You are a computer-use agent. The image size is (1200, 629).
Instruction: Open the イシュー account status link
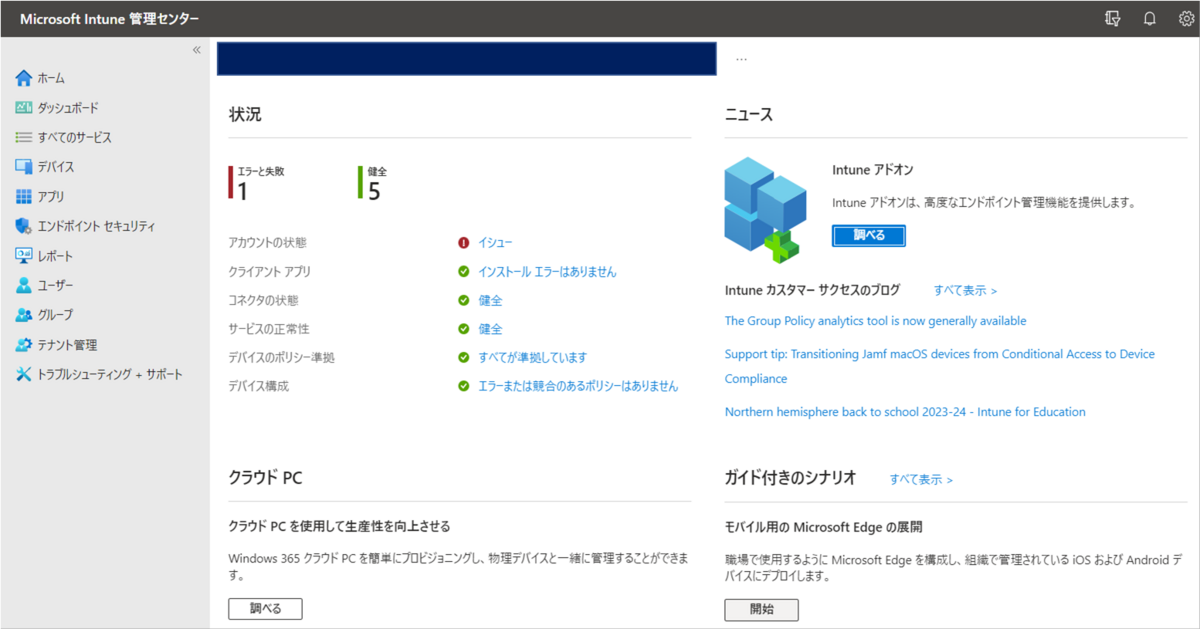495,243
